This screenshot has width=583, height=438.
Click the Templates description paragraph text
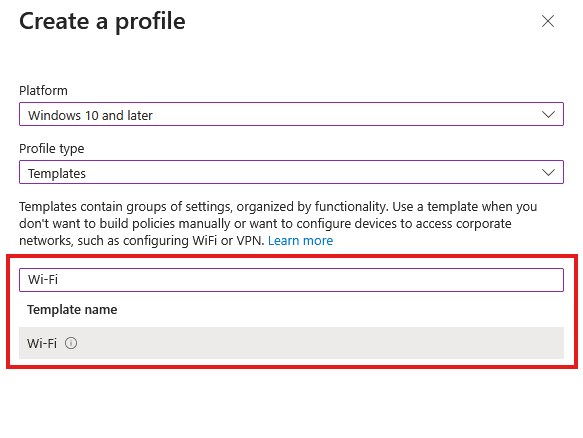click(278, 223)
